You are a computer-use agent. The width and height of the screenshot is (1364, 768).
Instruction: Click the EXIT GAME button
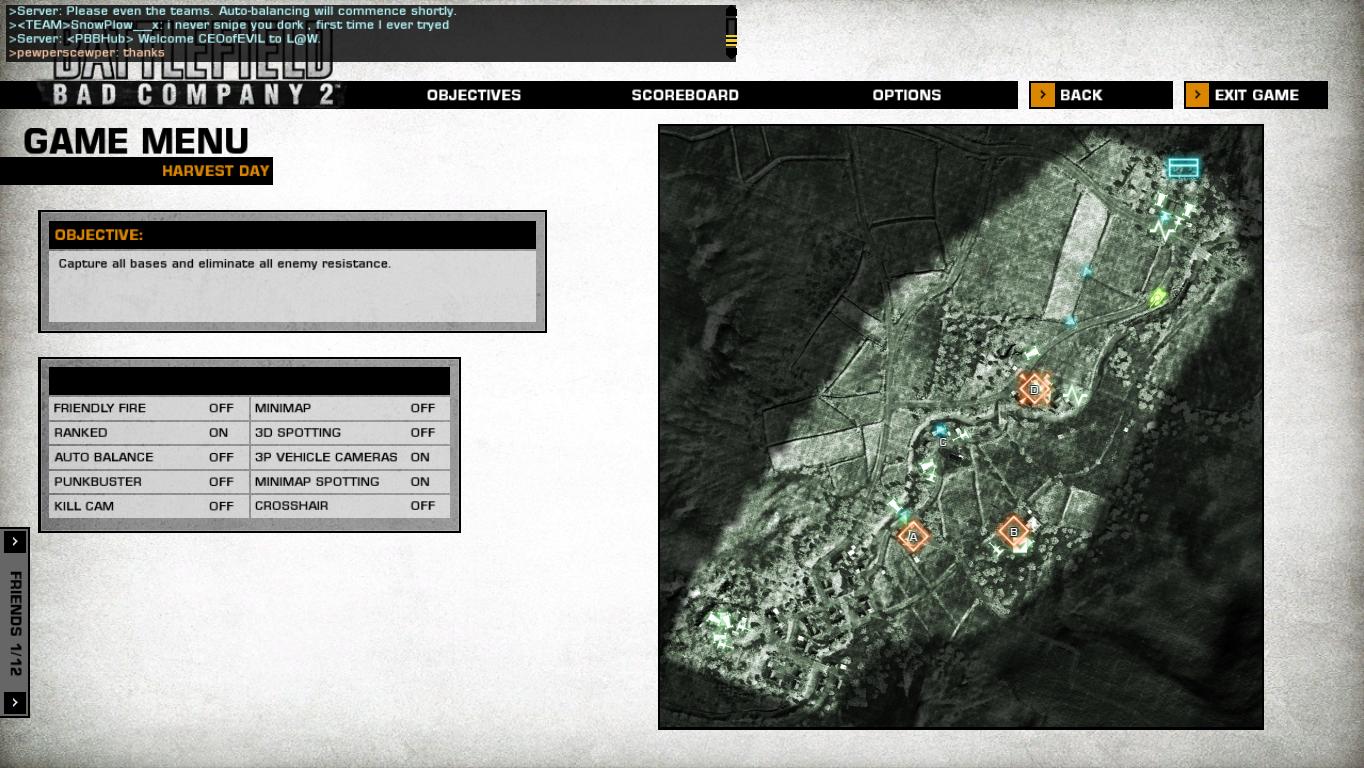(1256, 95)
